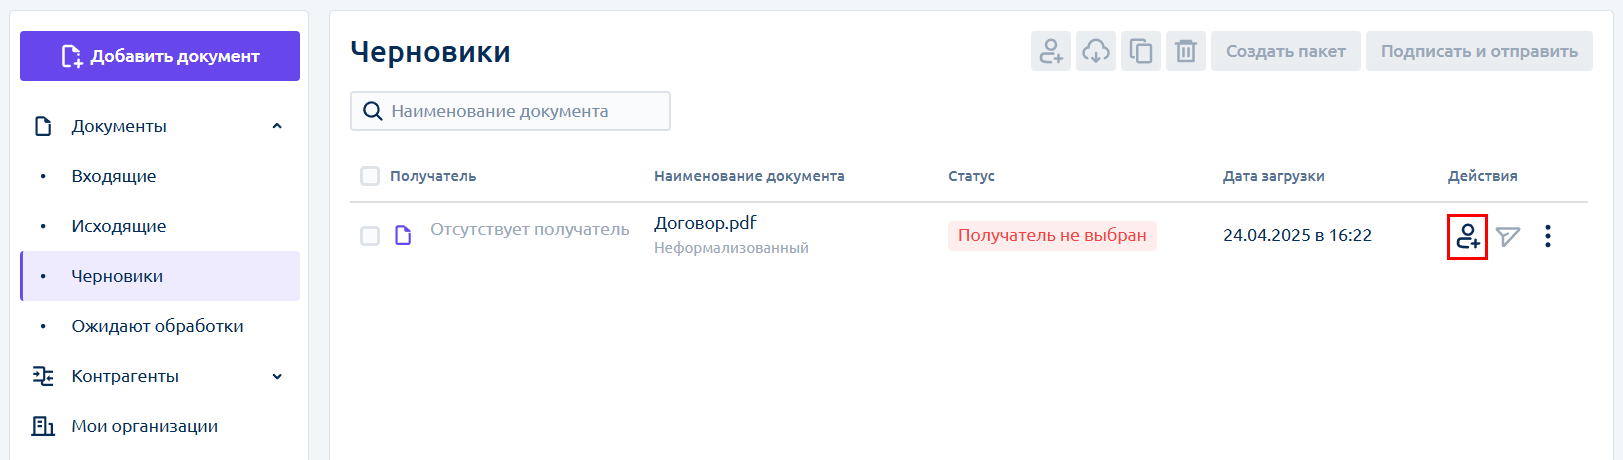This screenshot has height=460, width=1623.
Task: Click the Черновики page heading
Action: (430, 52)
